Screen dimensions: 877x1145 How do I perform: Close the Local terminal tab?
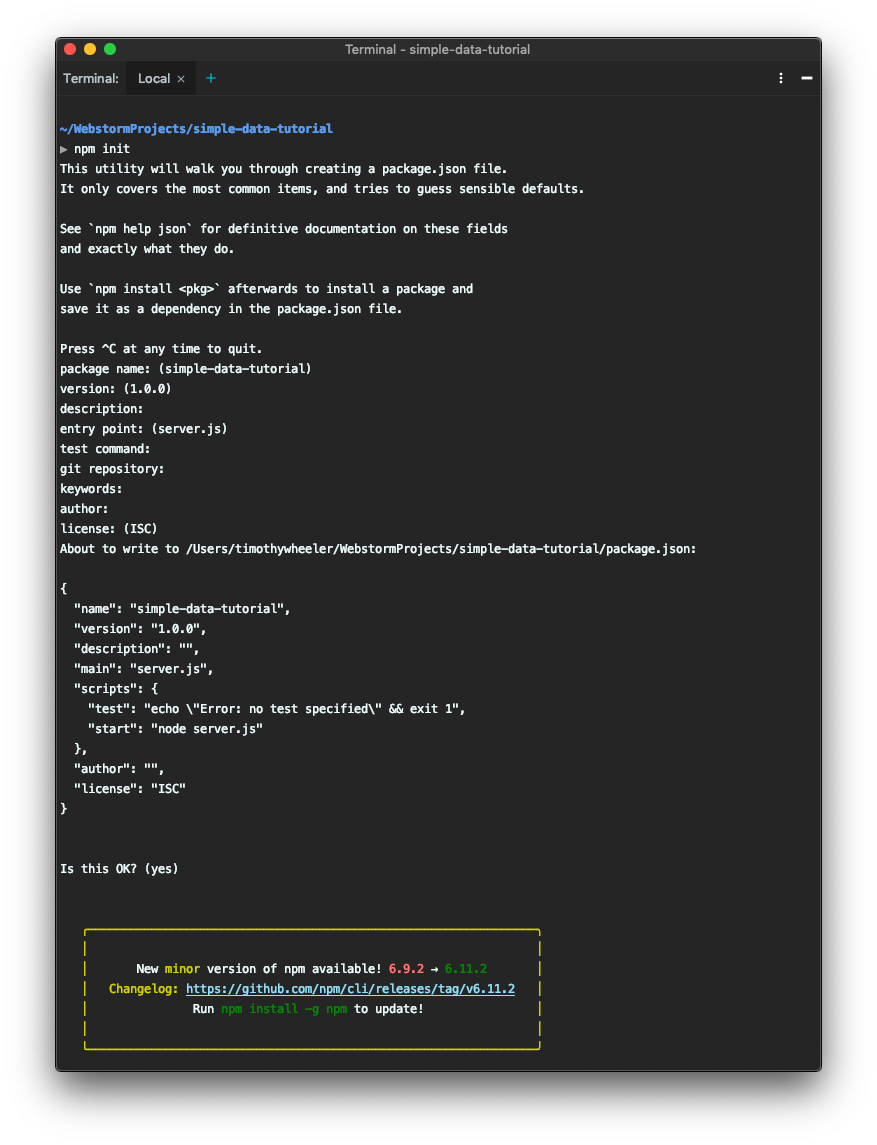coord(181,79)
